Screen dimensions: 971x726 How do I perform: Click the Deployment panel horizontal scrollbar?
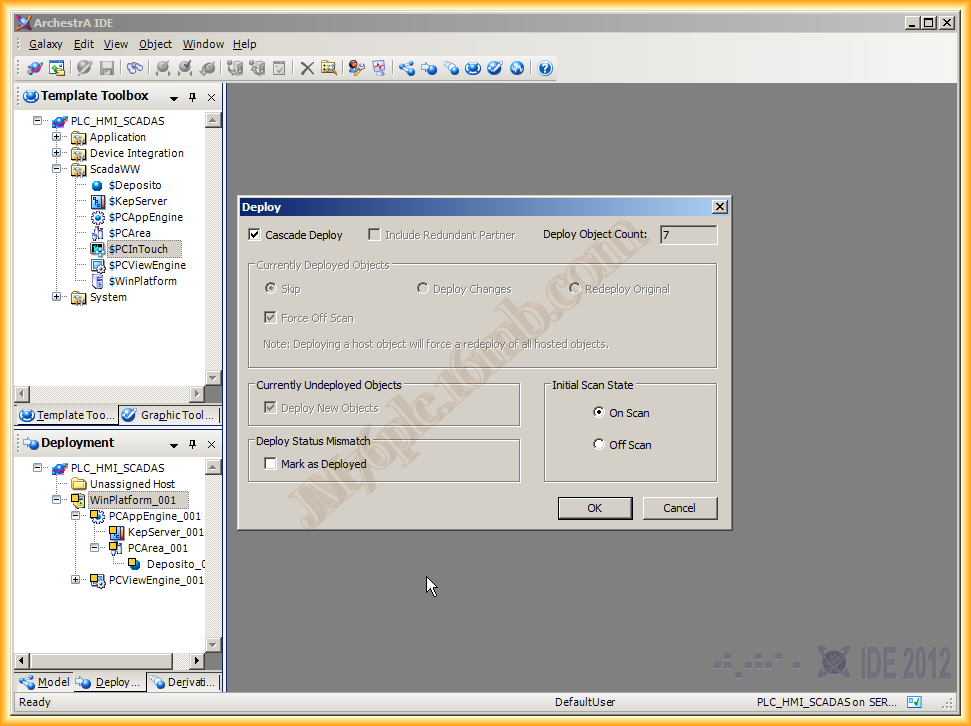point(100,661)
